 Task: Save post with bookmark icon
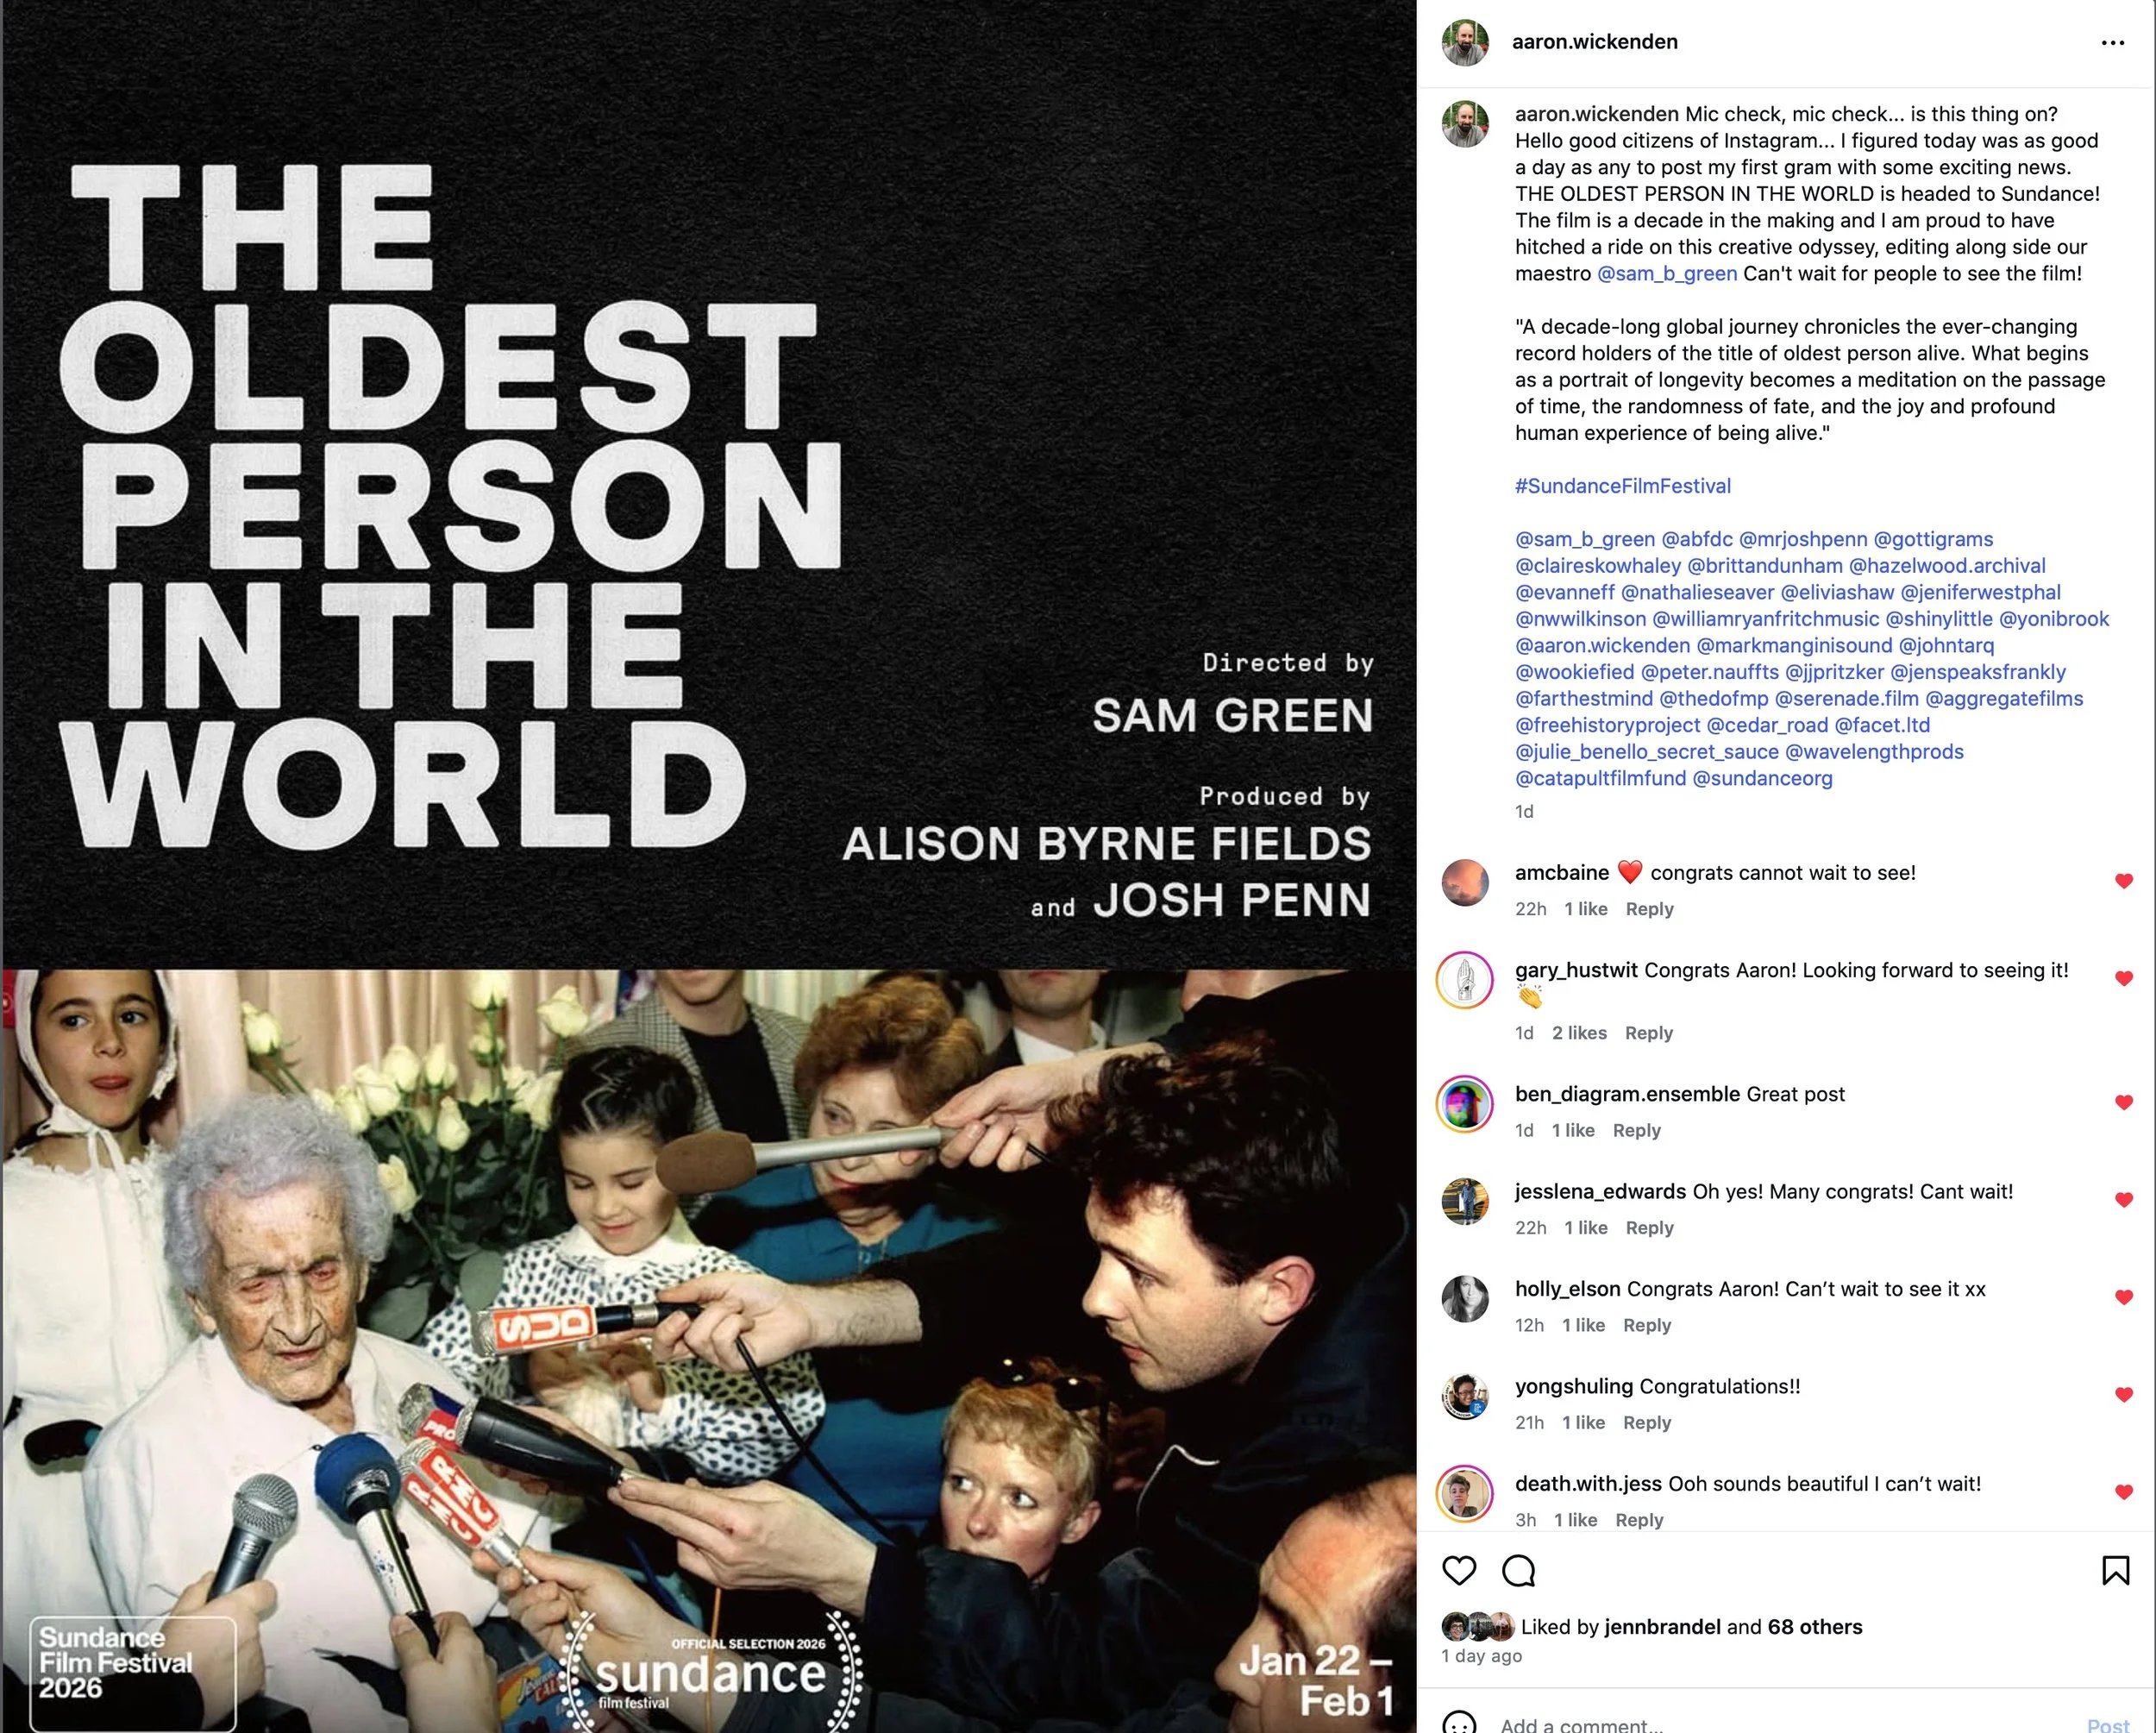coord(2115,1570)
